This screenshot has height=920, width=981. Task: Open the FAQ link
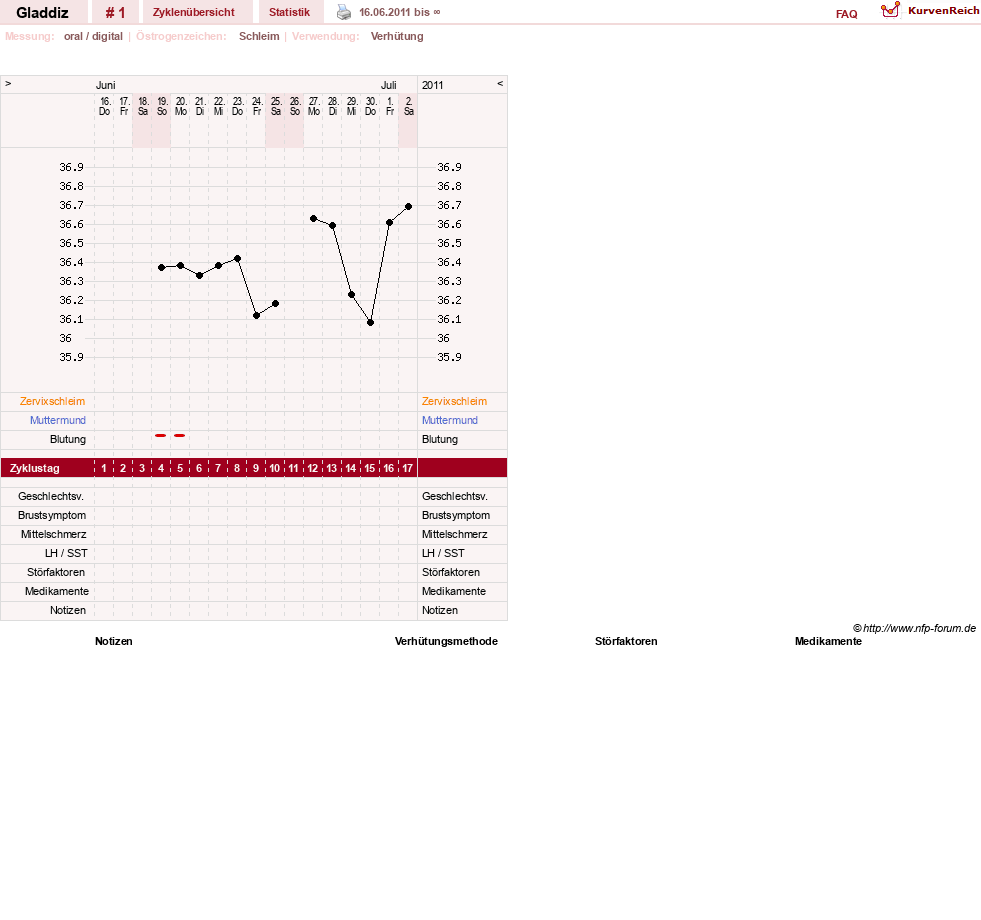[846, 14]
